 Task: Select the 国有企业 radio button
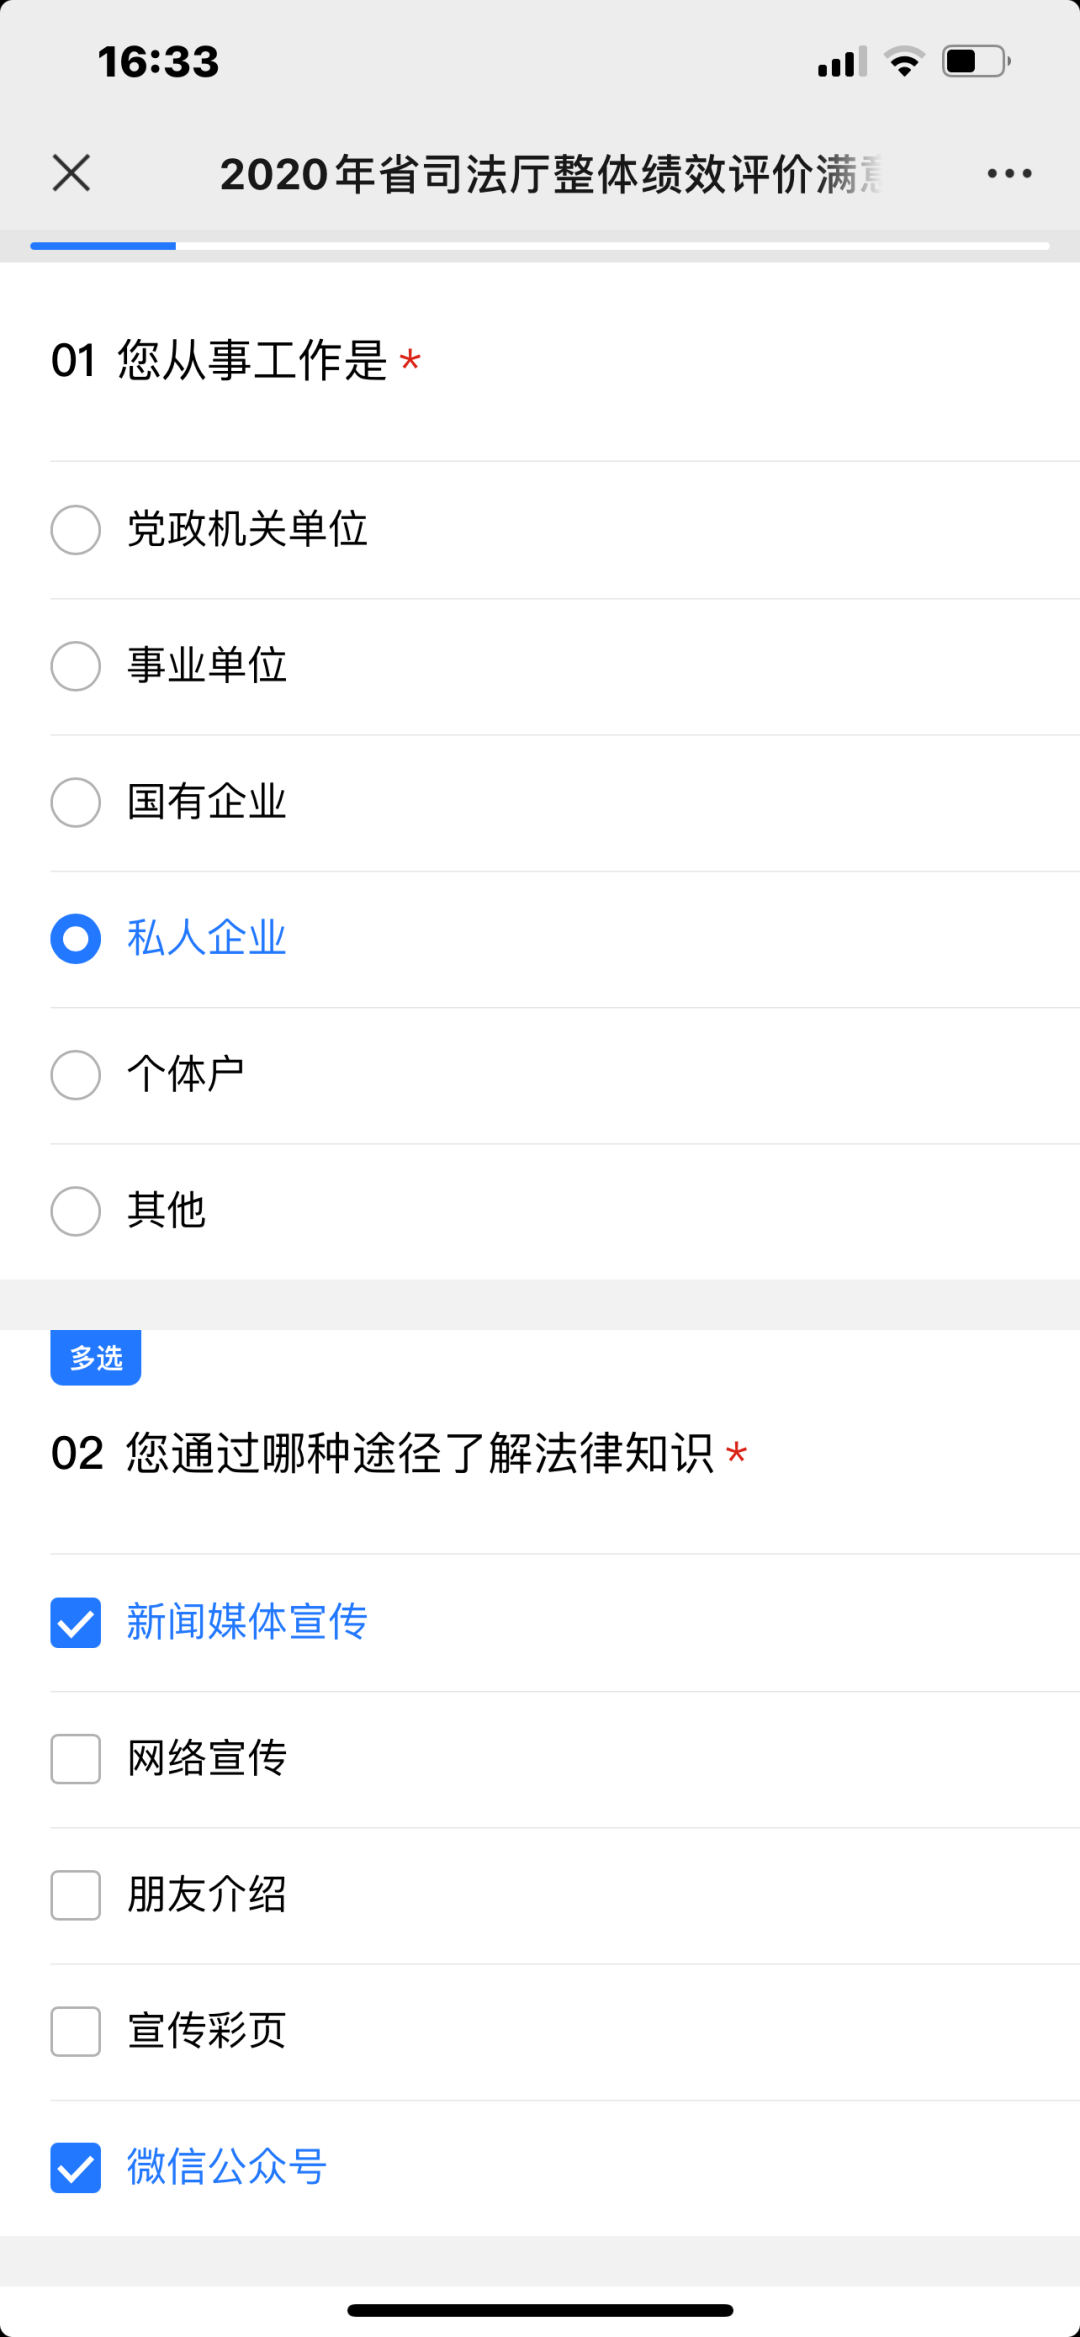click(76, 802)
